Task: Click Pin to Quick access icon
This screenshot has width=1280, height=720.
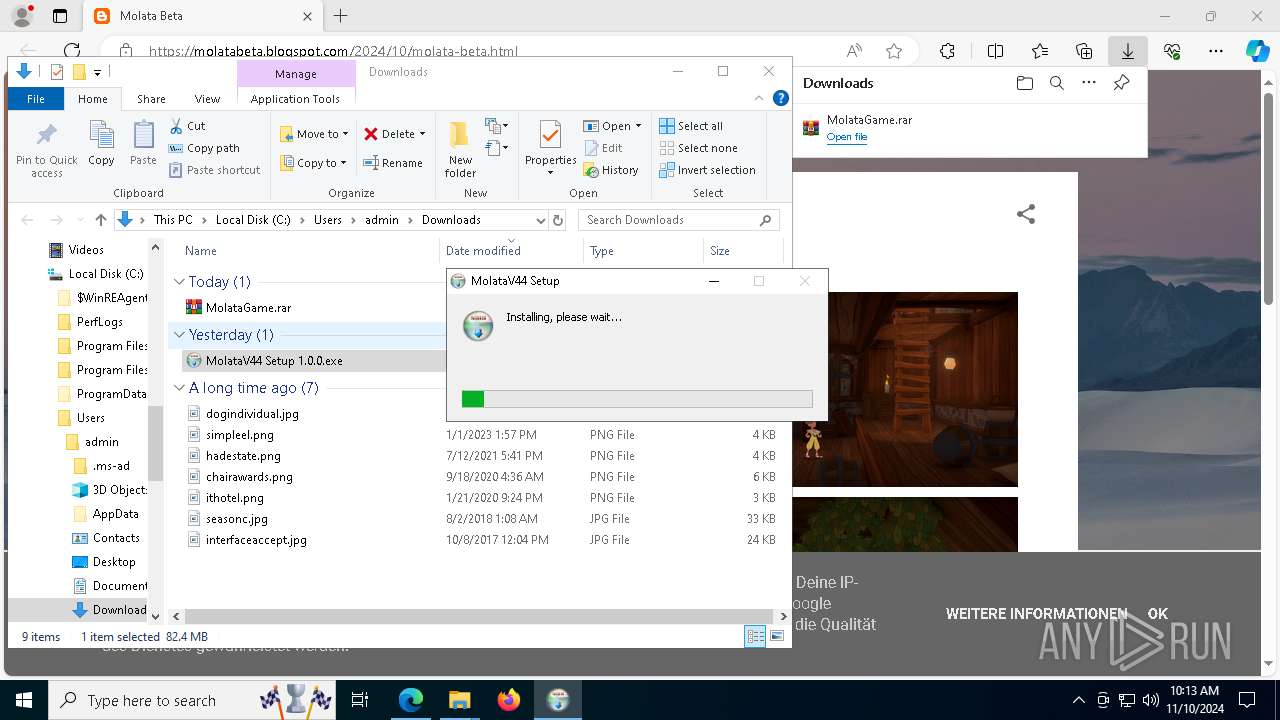Action: 46,149
